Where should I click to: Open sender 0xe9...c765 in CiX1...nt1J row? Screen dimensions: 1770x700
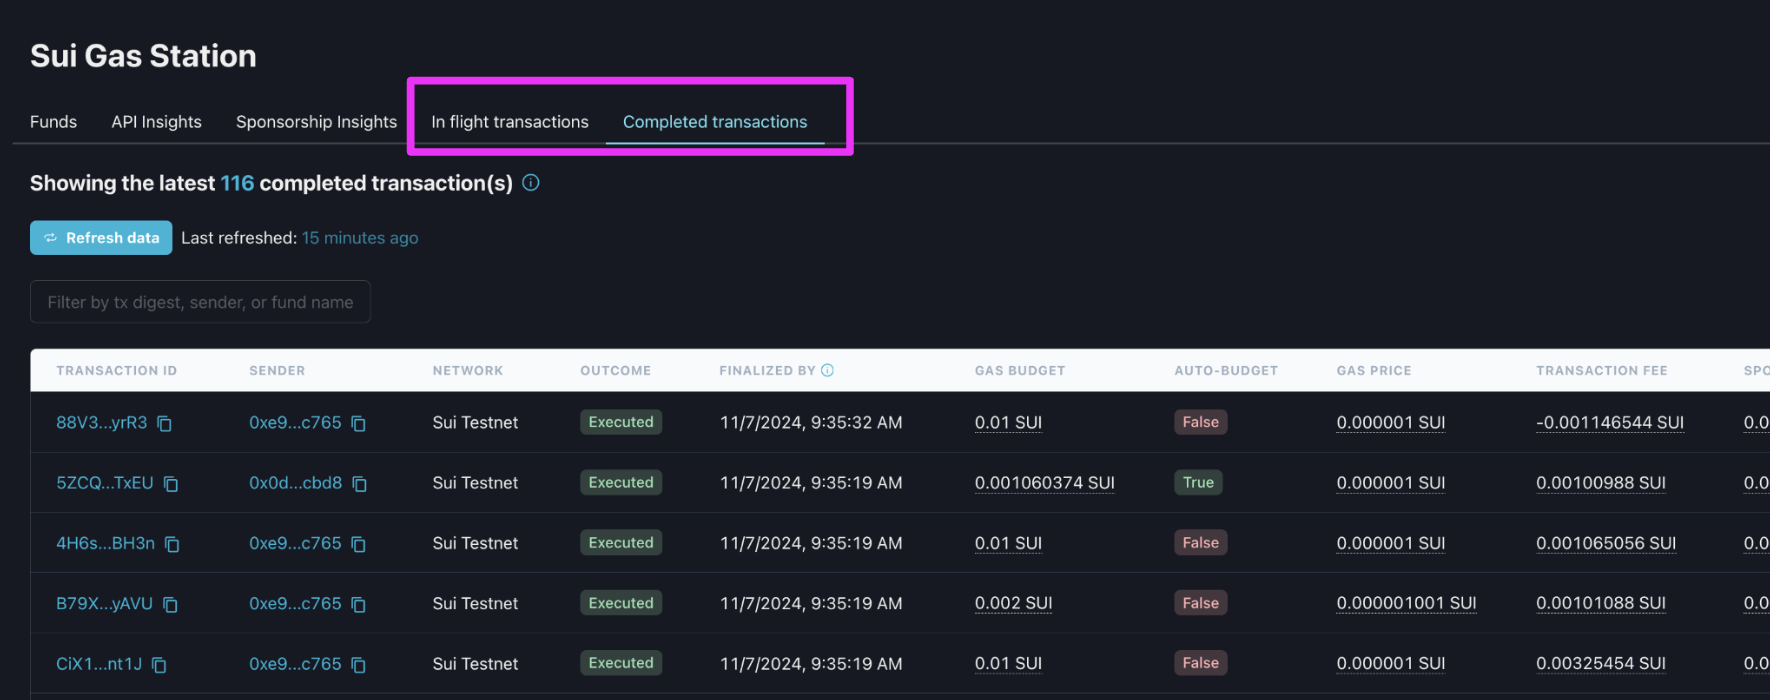point(295,664)
